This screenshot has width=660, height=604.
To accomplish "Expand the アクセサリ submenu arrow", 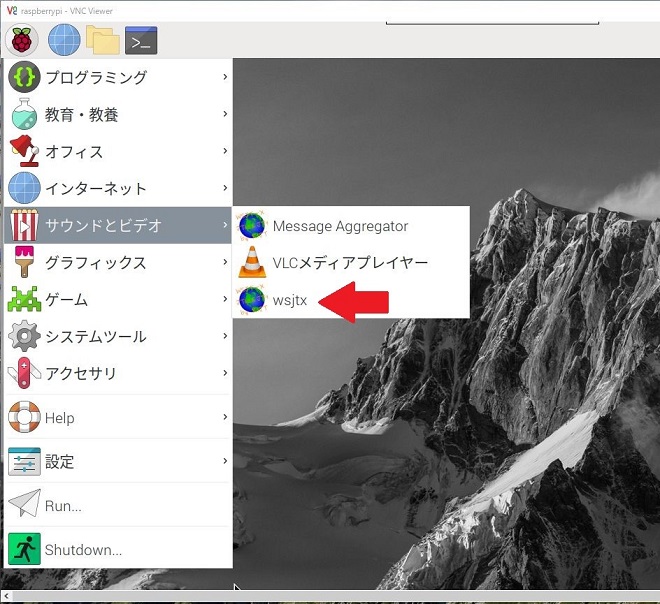I will [x=225, y=373].
